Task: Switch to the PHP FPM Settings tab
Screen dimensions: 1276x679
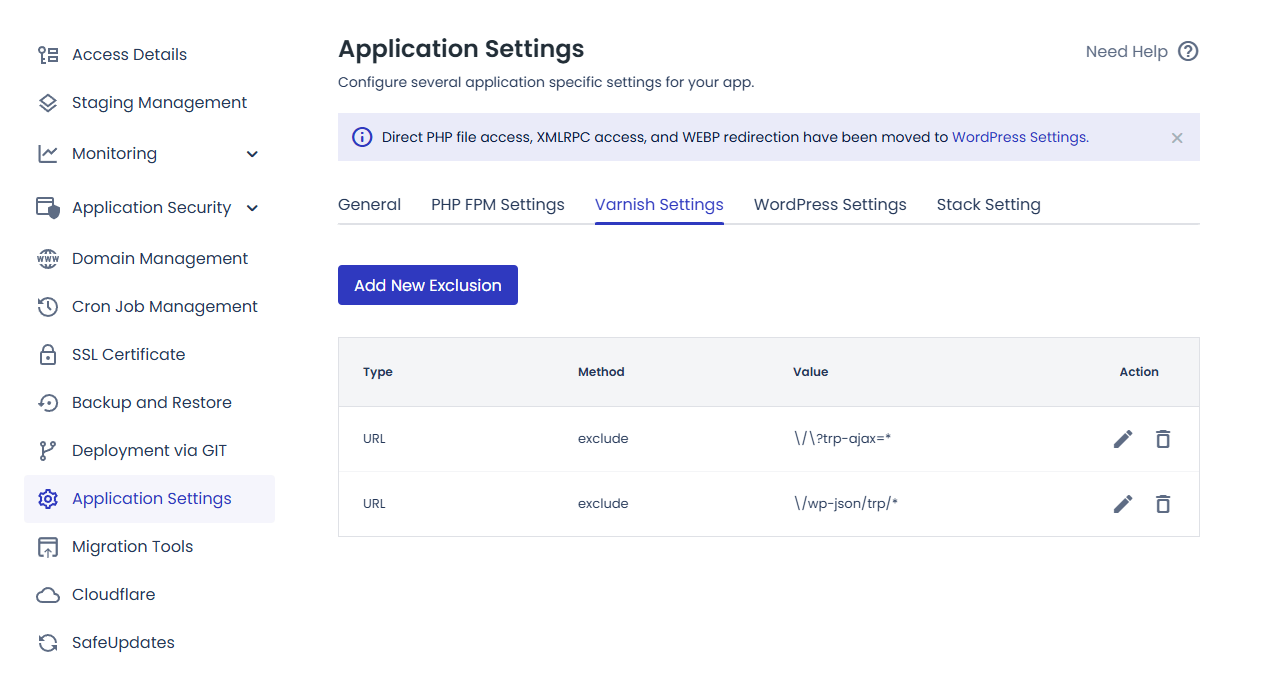Action: pyautogui.click(x=497, y=205)
